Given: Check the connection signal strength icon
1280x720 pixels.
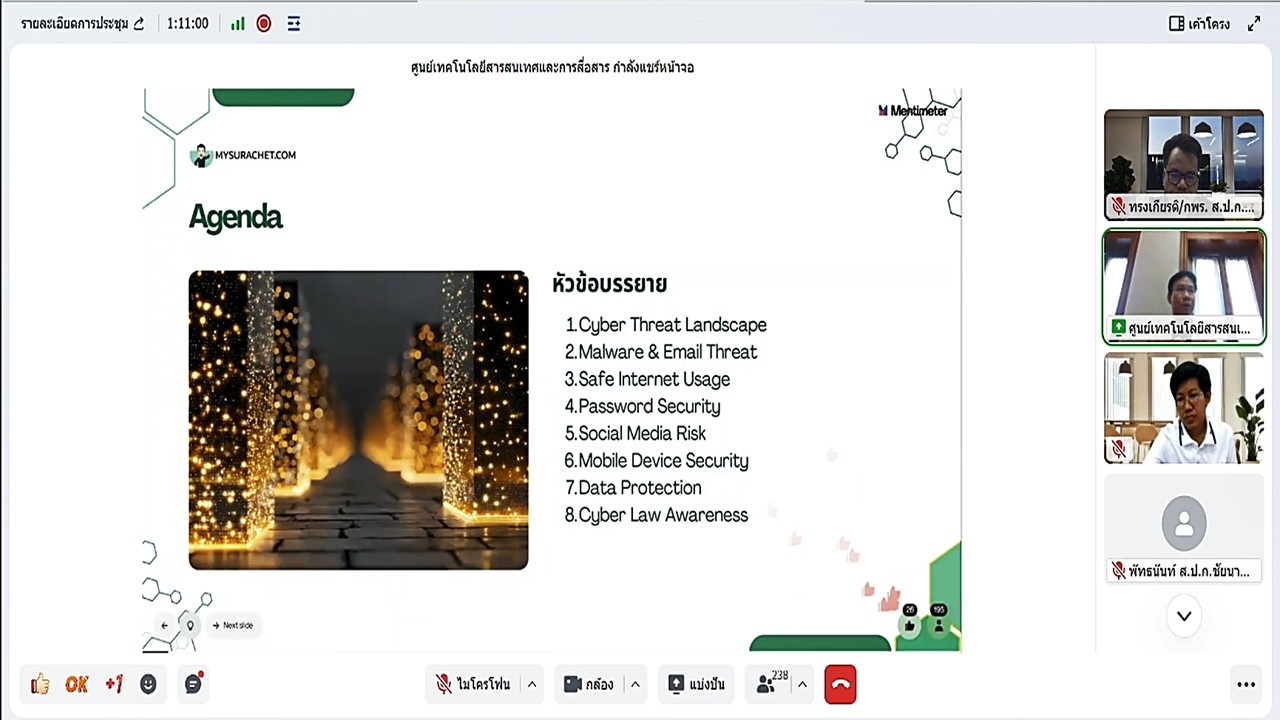Looking at the screenshot, I should [x=237, y=23].
